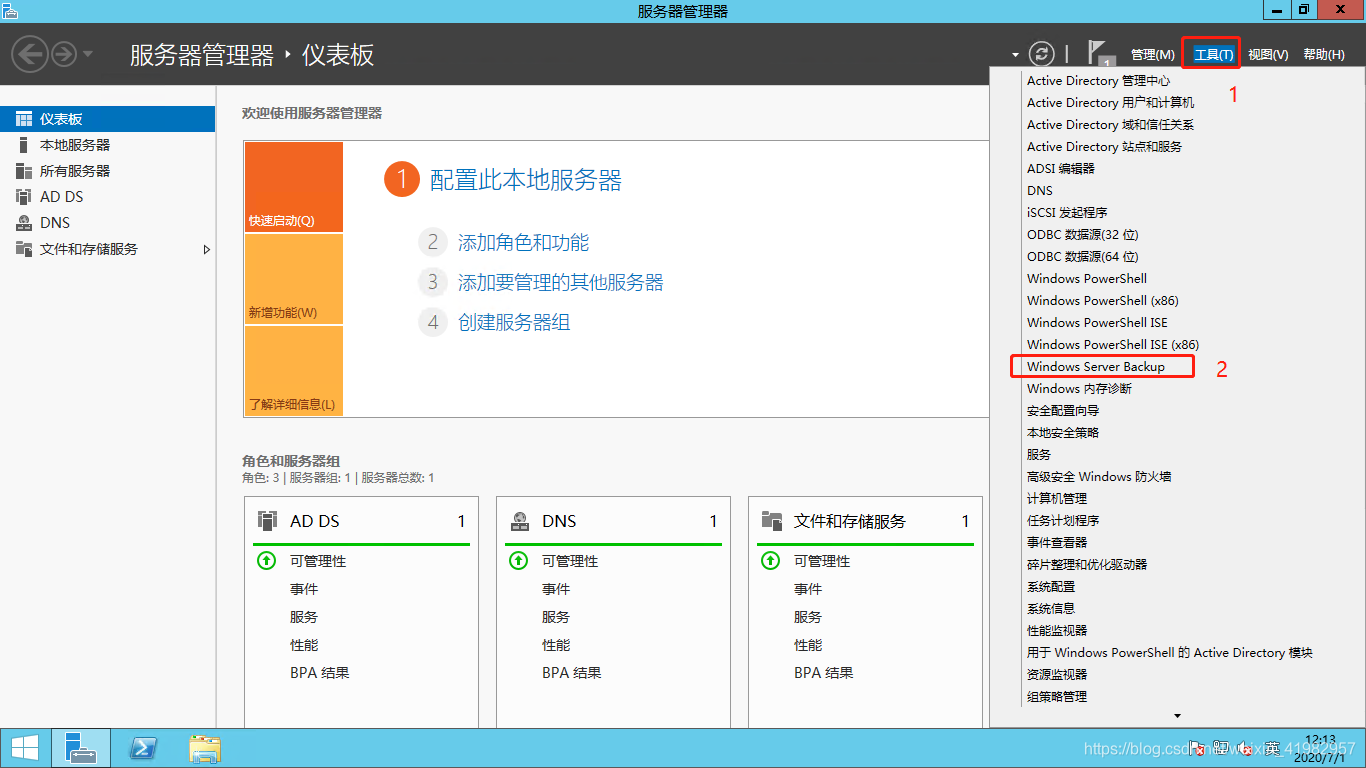This screenshot has width=1366, height=768.
Task: Open the navigation history dropdown arrow
Action: click(88, 54)
